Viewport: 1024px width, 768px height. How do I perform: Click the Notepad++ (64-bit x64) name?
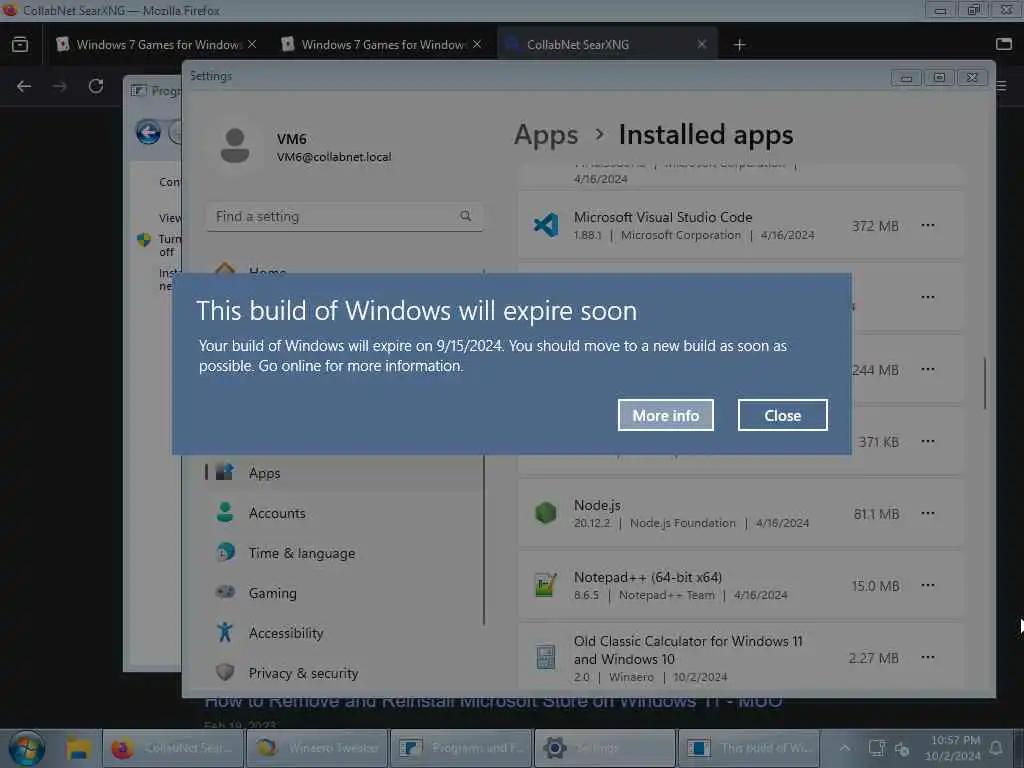click(648, 577)
